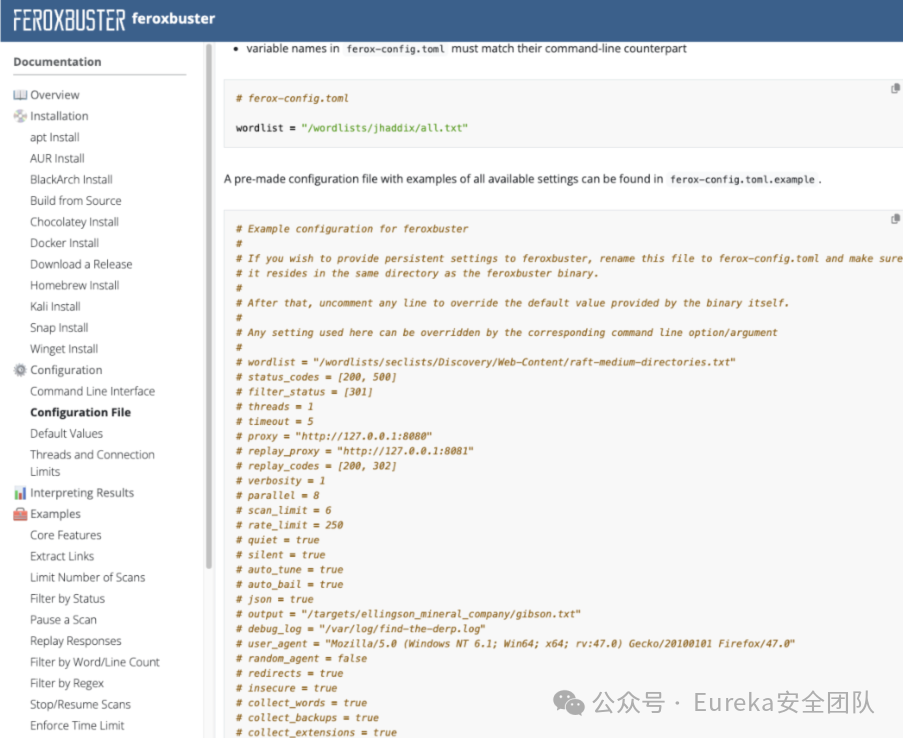Open Pause a Scan example
903x738 pixels.
click(x=63, y=620)
